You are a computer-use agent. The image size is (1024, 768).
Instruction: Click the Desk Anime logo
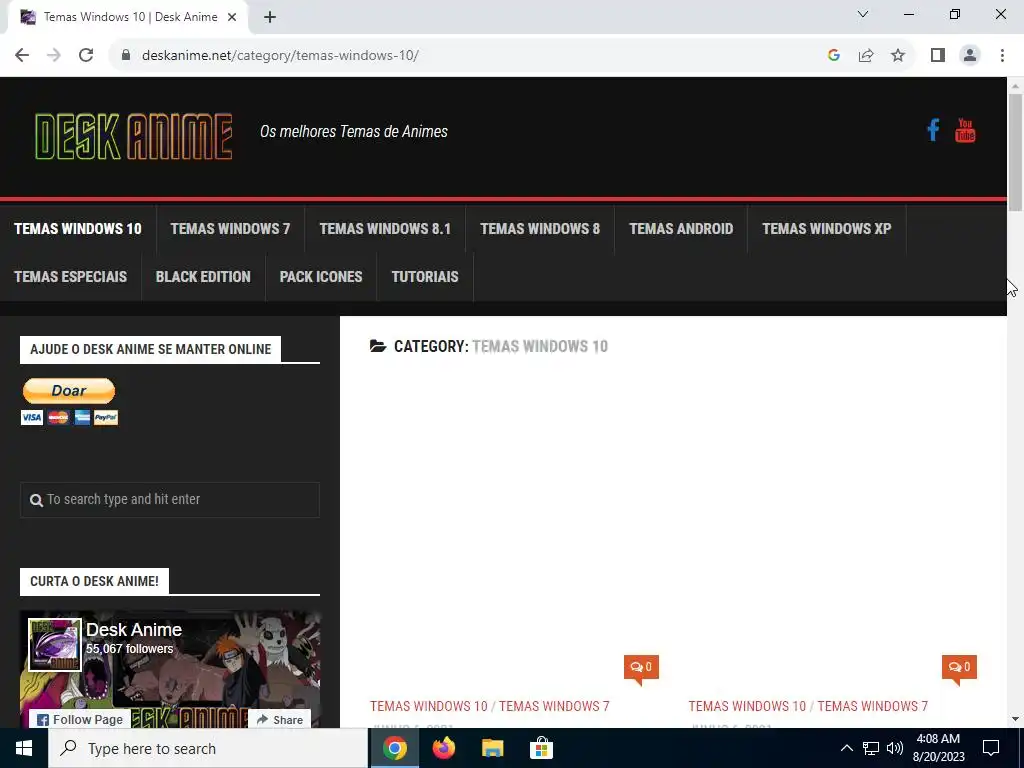[x=134, y=136]
